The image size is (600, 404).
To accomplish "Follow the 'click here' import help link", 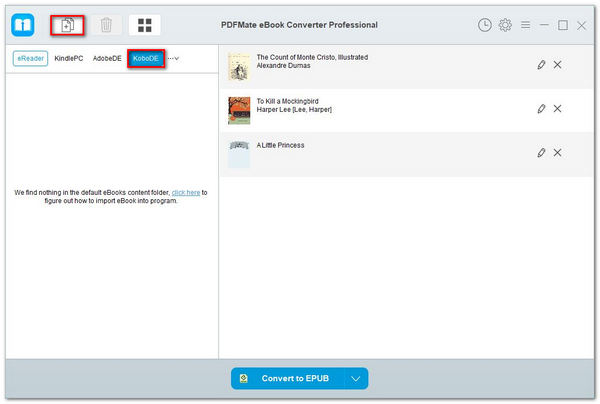I will [186, 192].
